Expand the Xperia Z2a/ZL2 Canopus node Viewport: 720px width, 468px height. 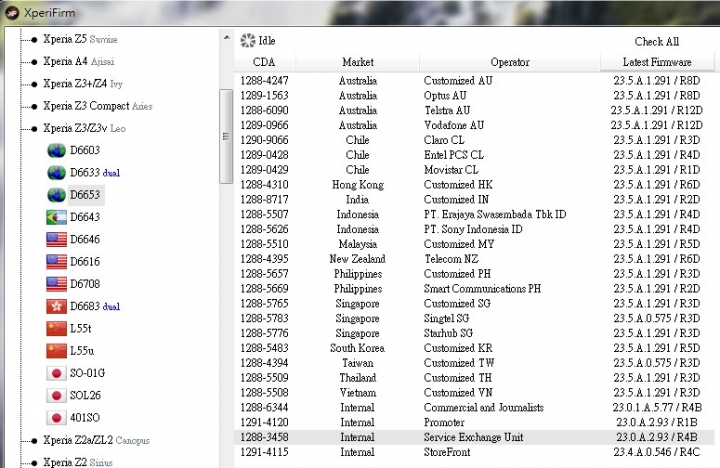[34, 441]
